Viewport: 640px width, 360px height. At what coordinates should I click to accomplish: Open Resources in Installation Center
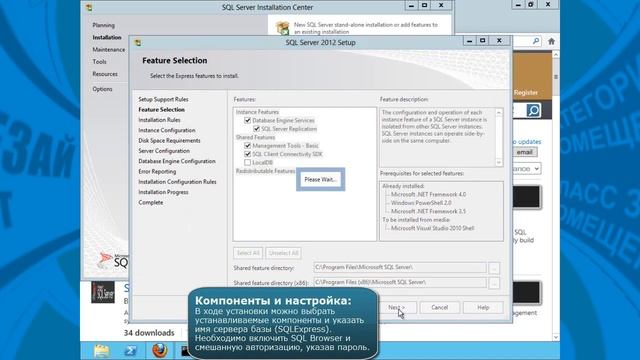tap(105, 74)
